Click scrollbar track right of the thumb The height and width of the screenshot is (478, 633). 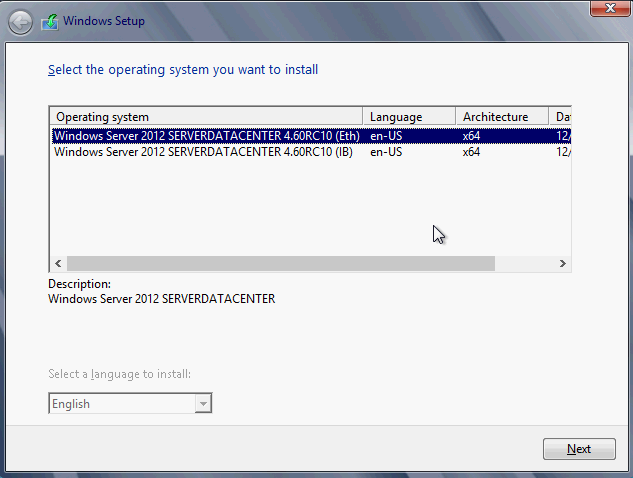(525, 263)
